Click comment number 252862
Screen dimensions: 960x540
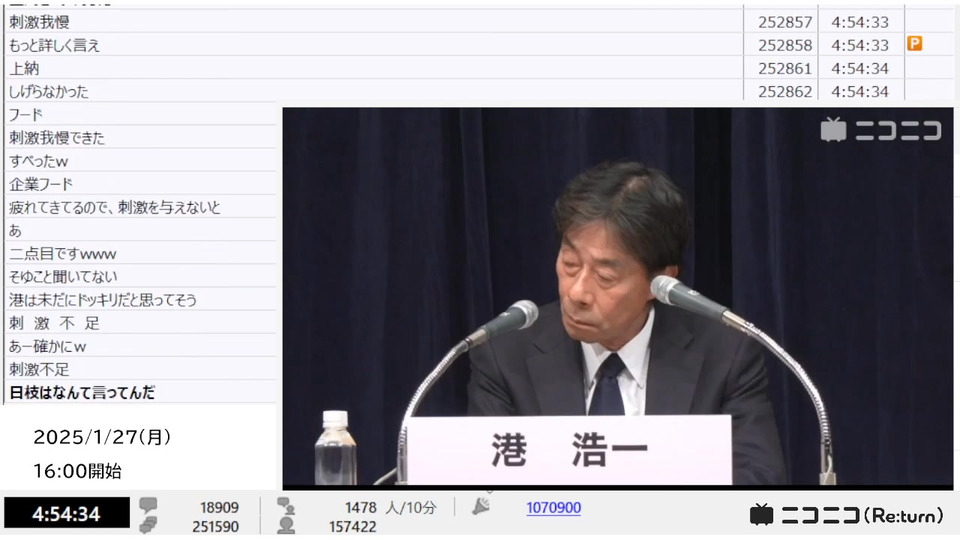785,91
